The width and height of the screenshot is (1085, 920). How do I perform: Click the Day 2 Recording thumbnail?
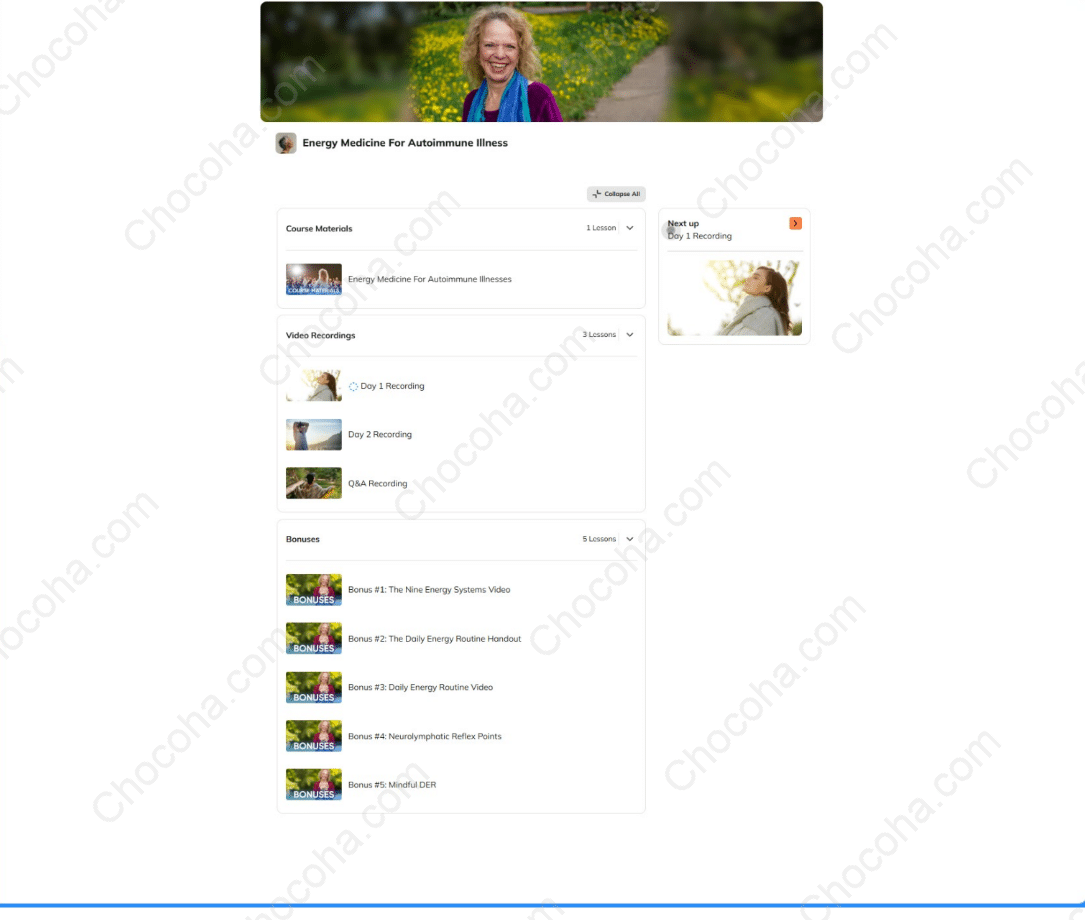313,434
